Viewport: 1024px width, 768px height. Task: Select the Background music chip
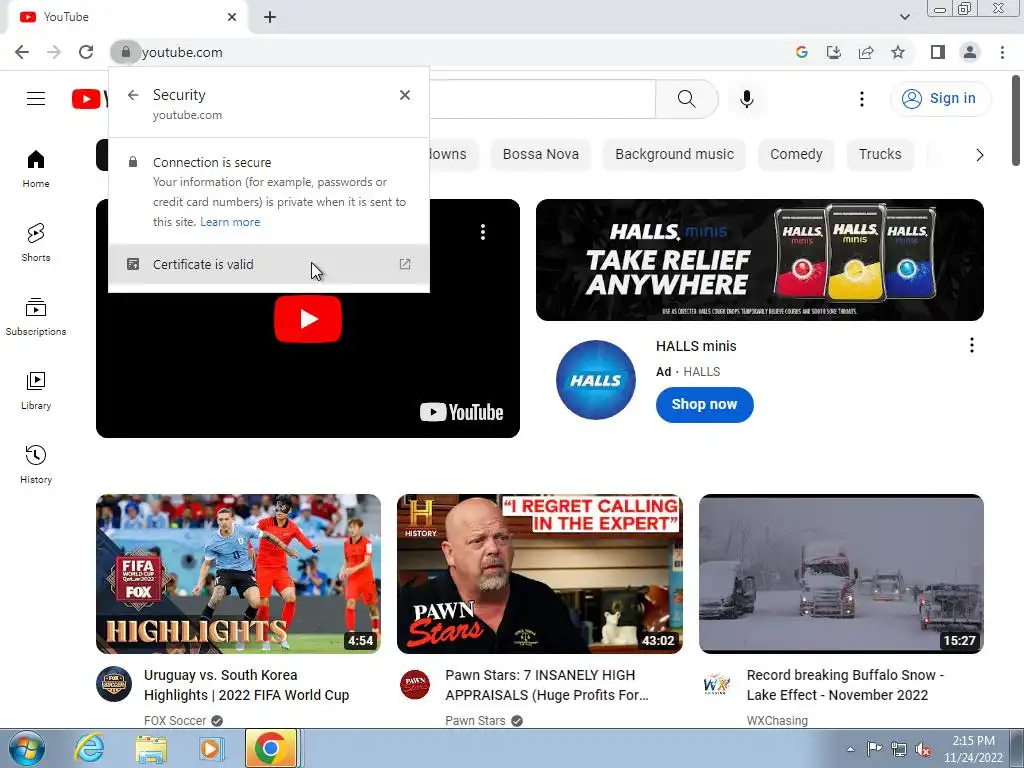click(675, 155)
